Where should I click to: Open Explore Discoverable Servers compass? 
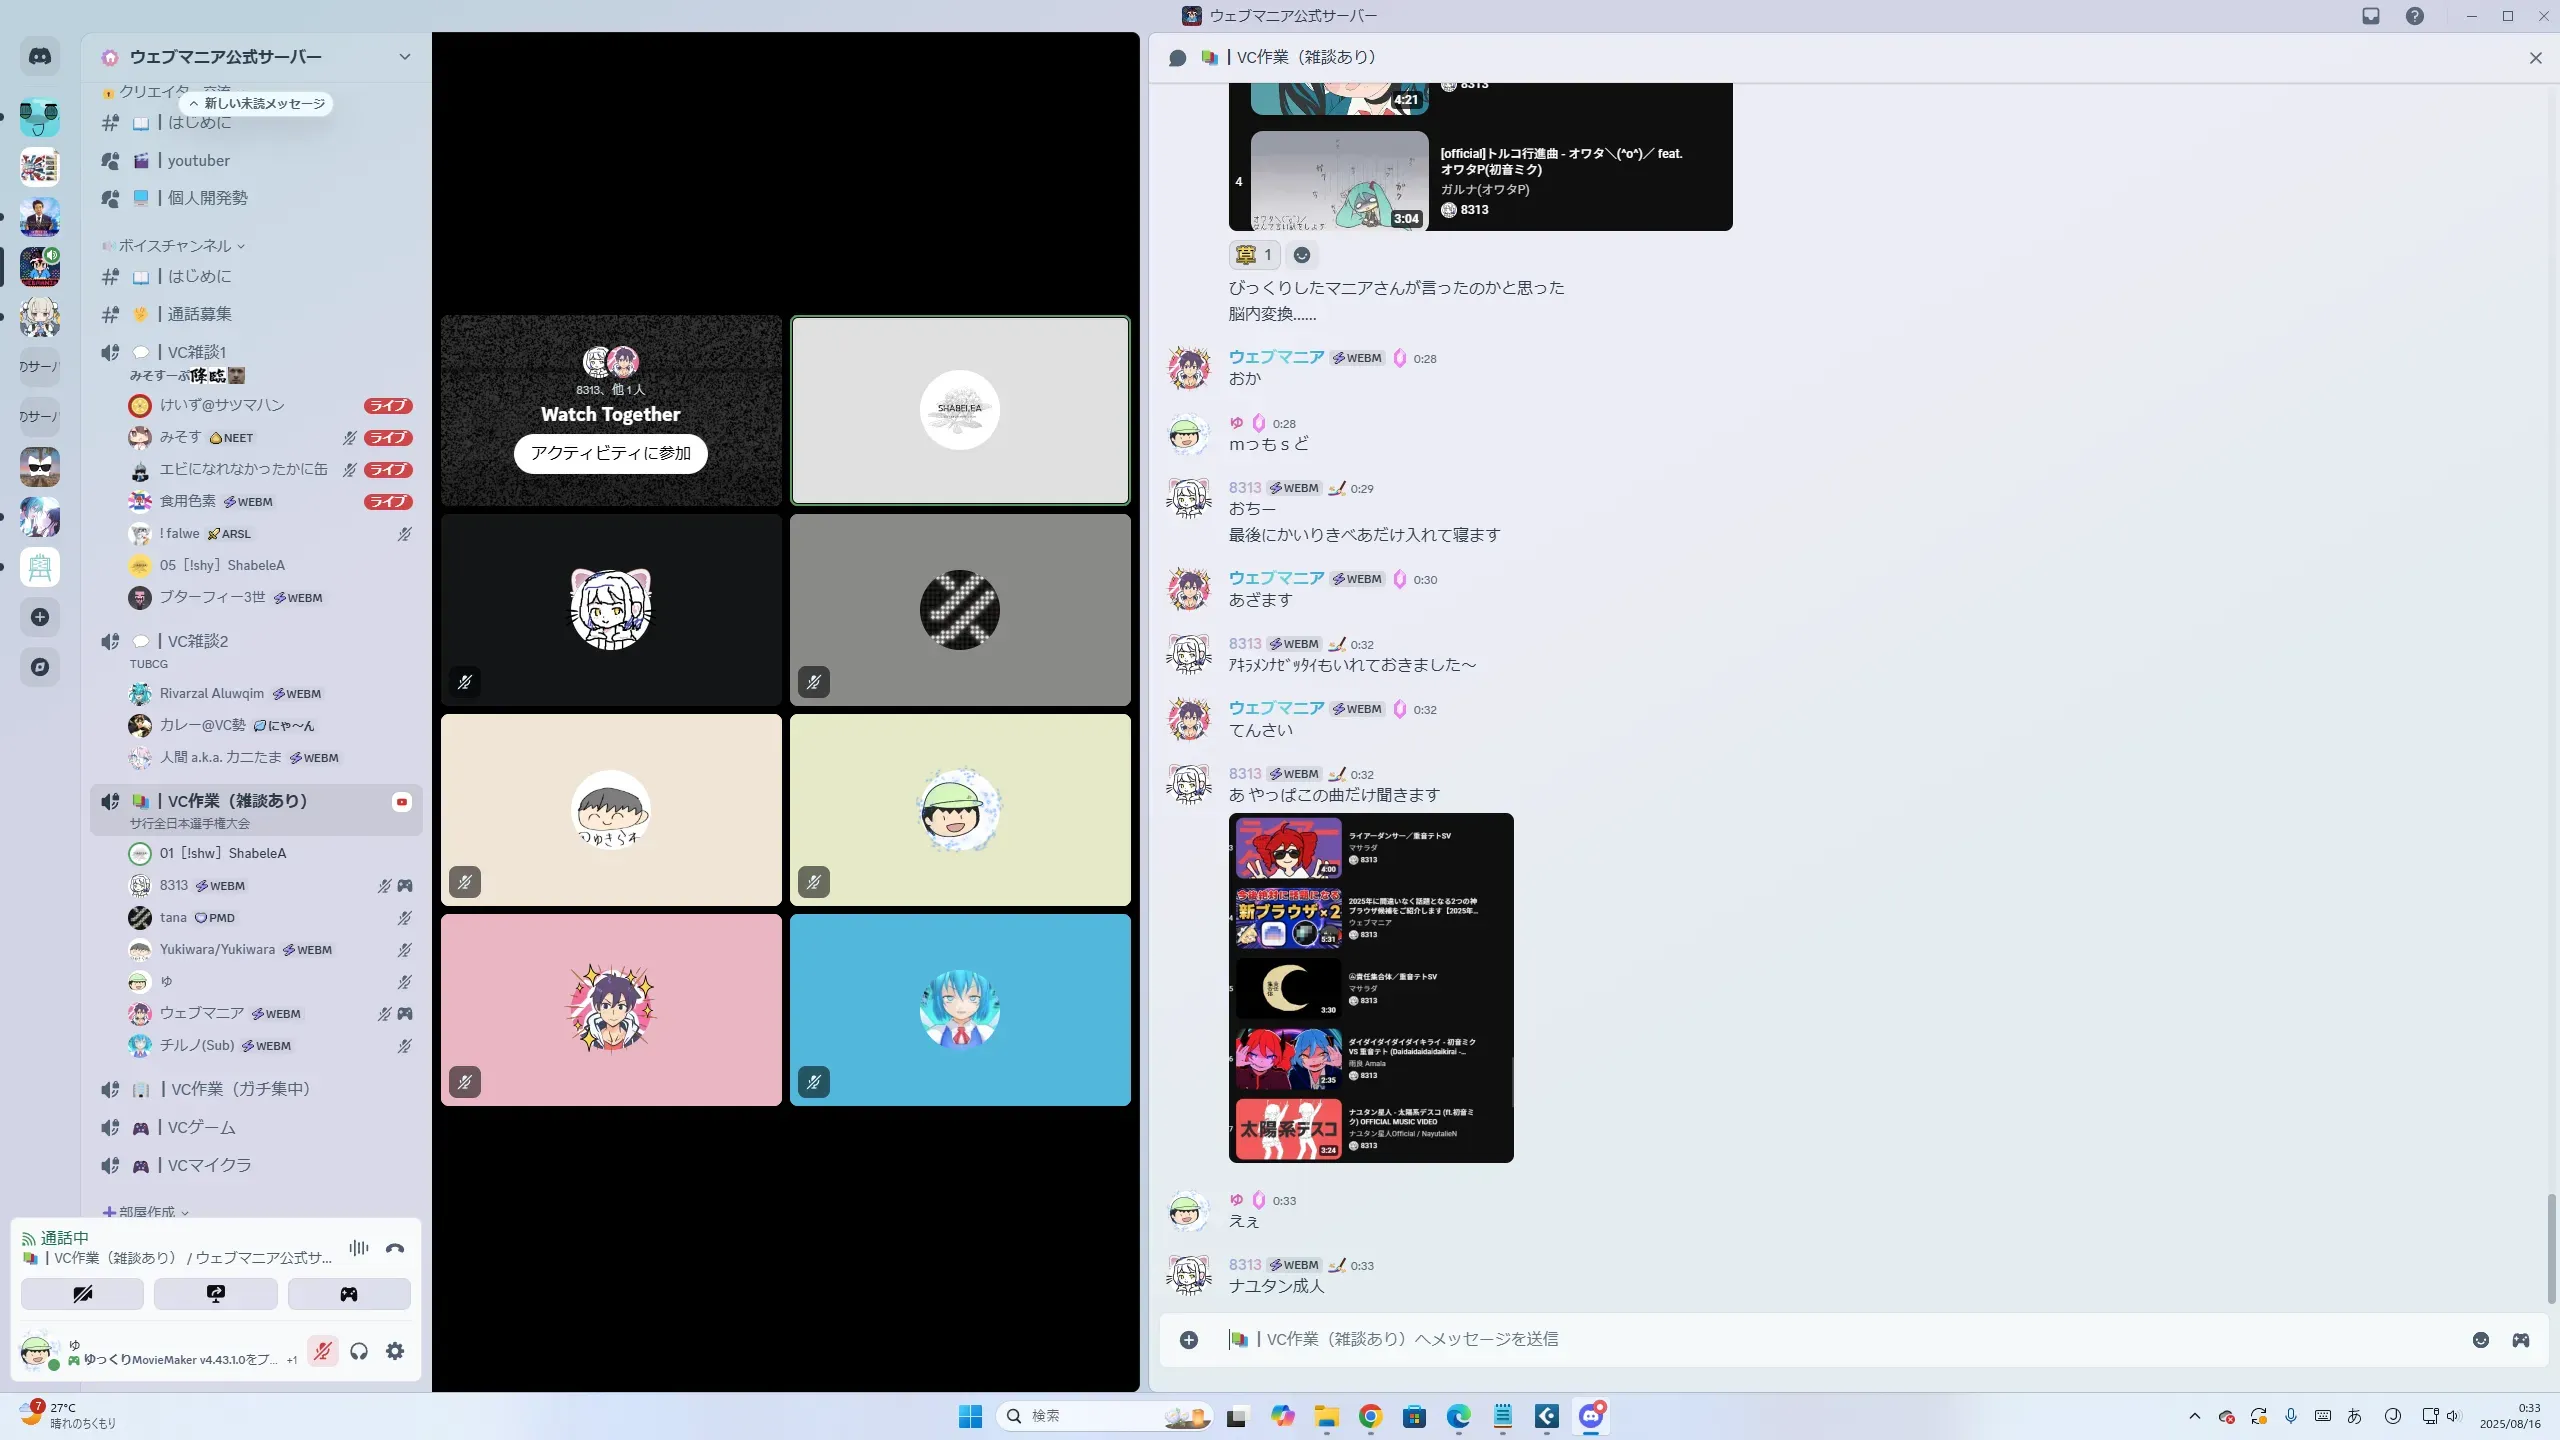[x=40, y=667]
